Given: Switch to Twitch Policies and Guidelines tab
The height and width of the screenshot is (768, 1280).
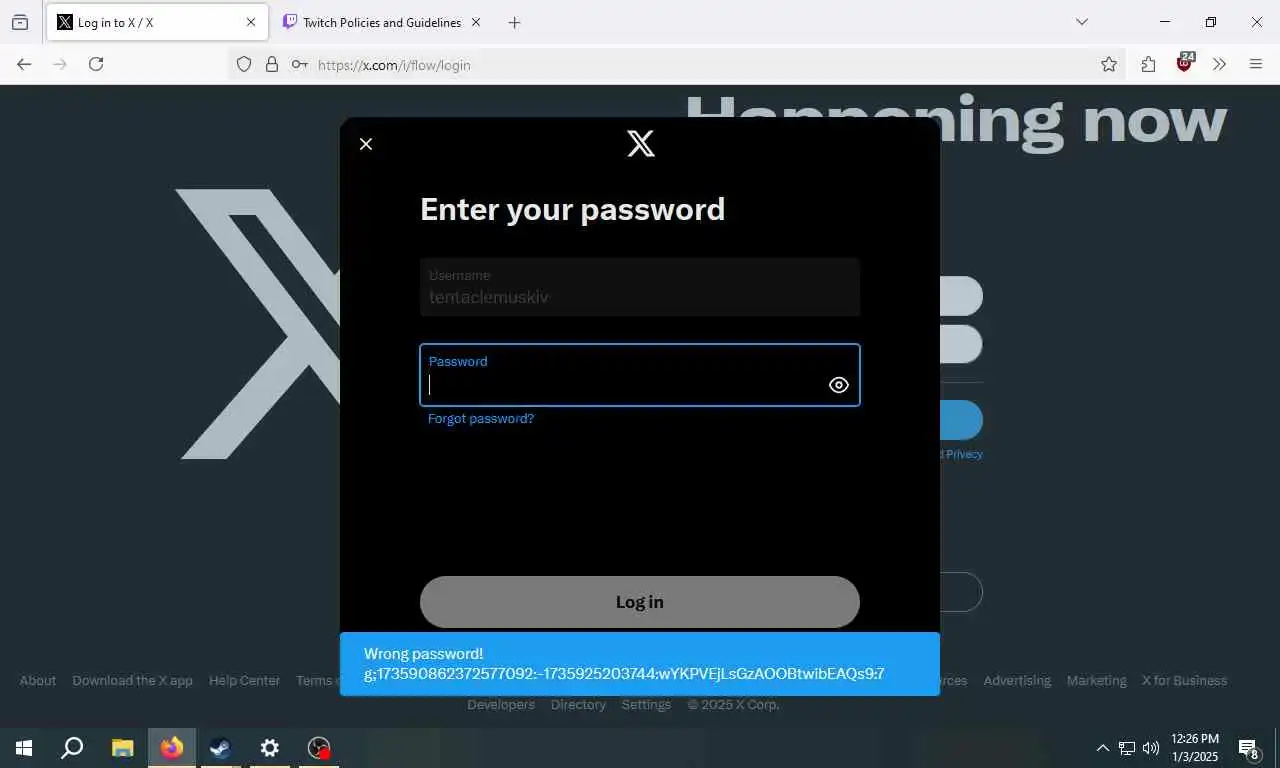Looking at the screenshot, I should tap(381, 22).
